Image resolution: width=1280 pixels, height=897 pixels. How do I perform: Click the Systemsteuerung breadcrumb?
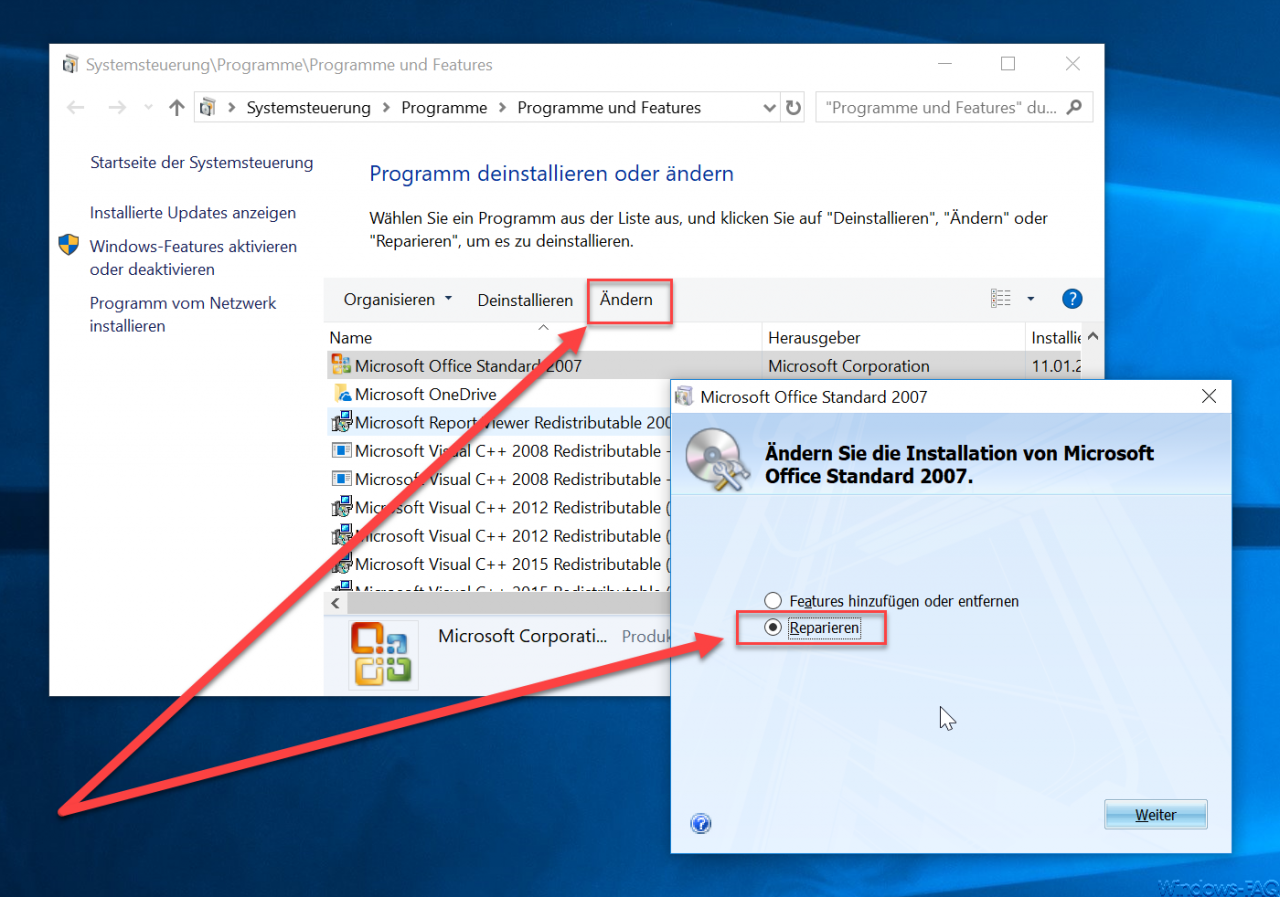(308, 107)
